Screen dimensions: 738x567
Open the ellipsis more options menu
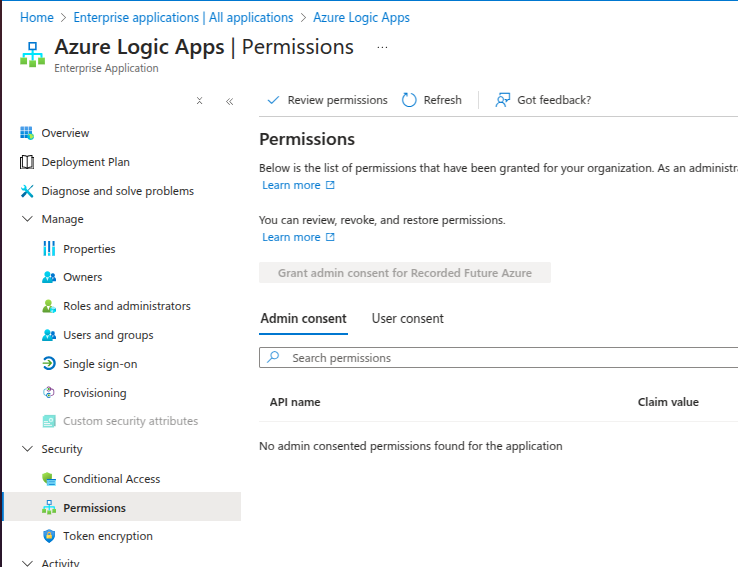tap(382, 48)
